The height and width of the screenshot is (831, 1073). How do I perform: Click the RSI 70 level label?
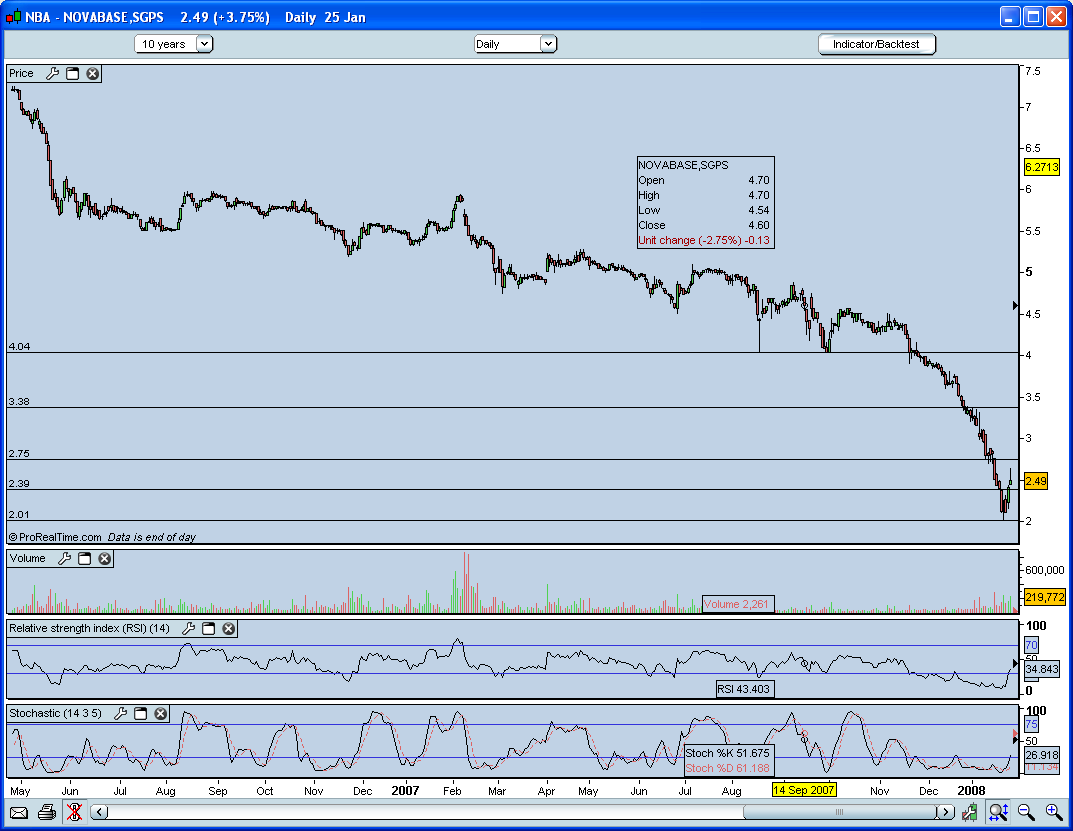pyautogui.click(x=1031, y=645)
